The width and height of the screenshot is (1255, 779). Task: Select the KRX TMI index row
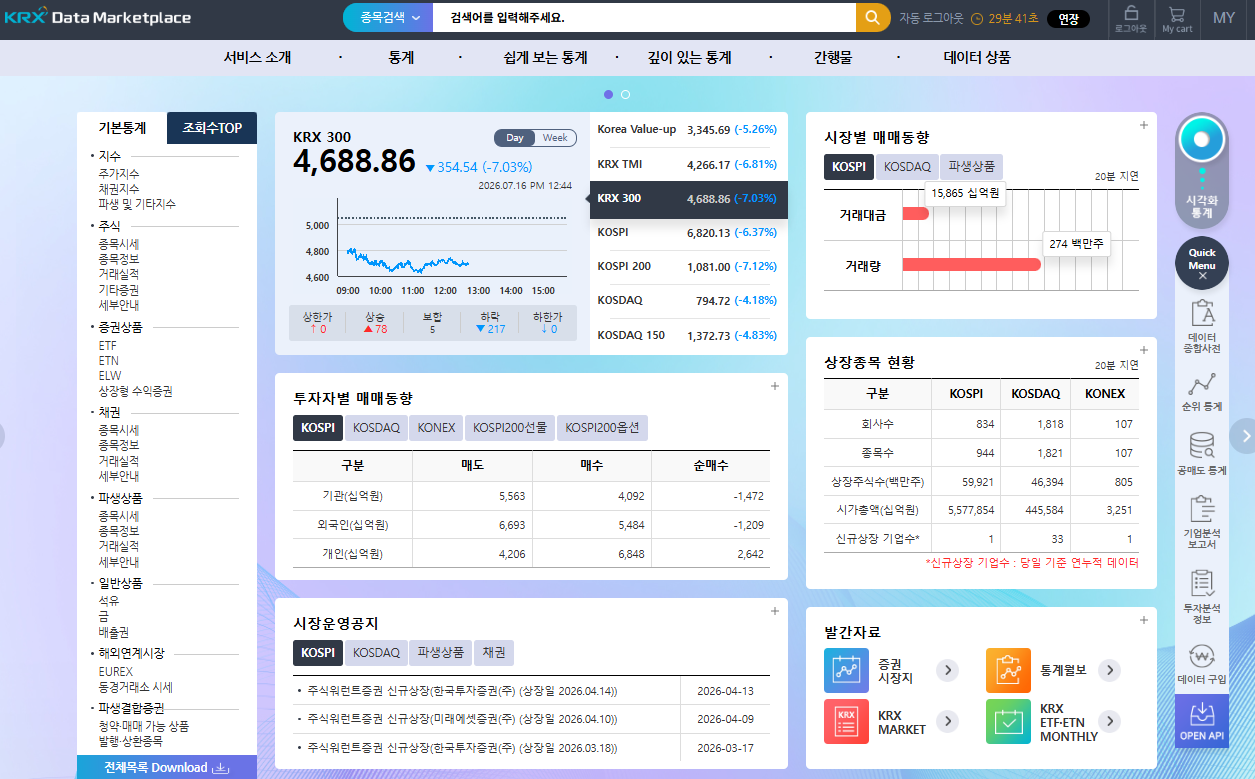pos(688,164)
